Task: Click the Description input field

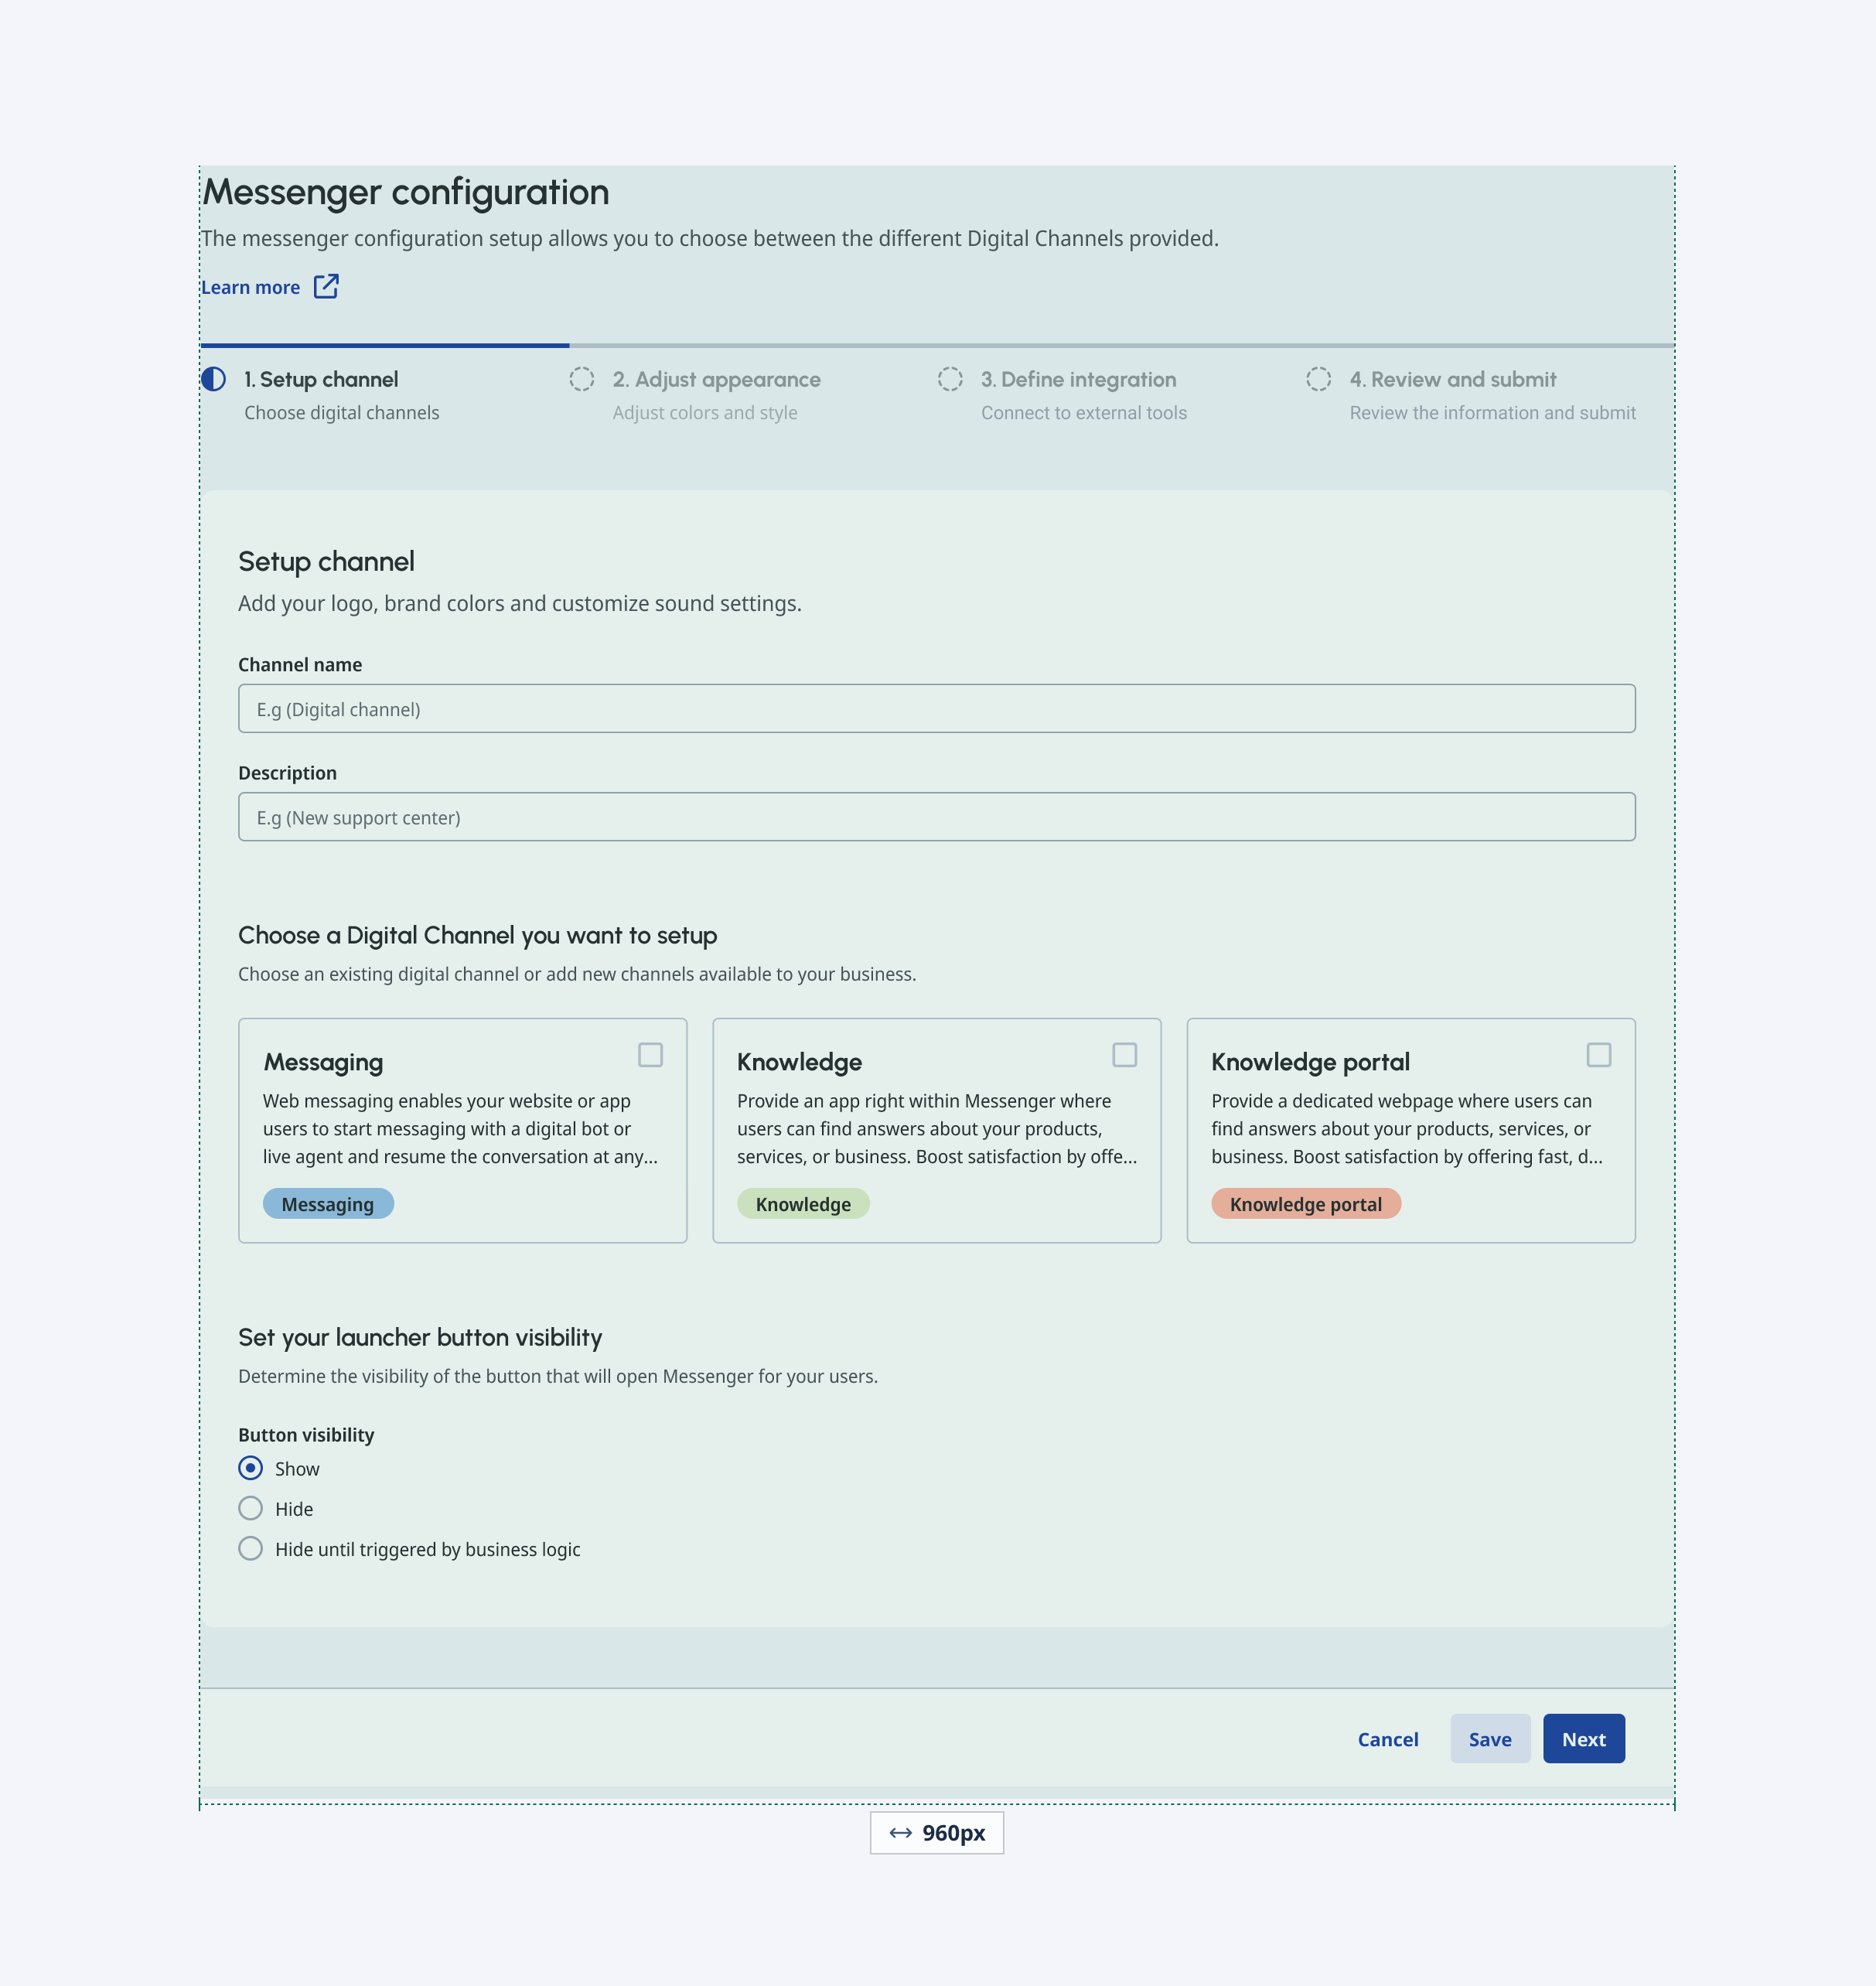Action: [x=936, y=816]
